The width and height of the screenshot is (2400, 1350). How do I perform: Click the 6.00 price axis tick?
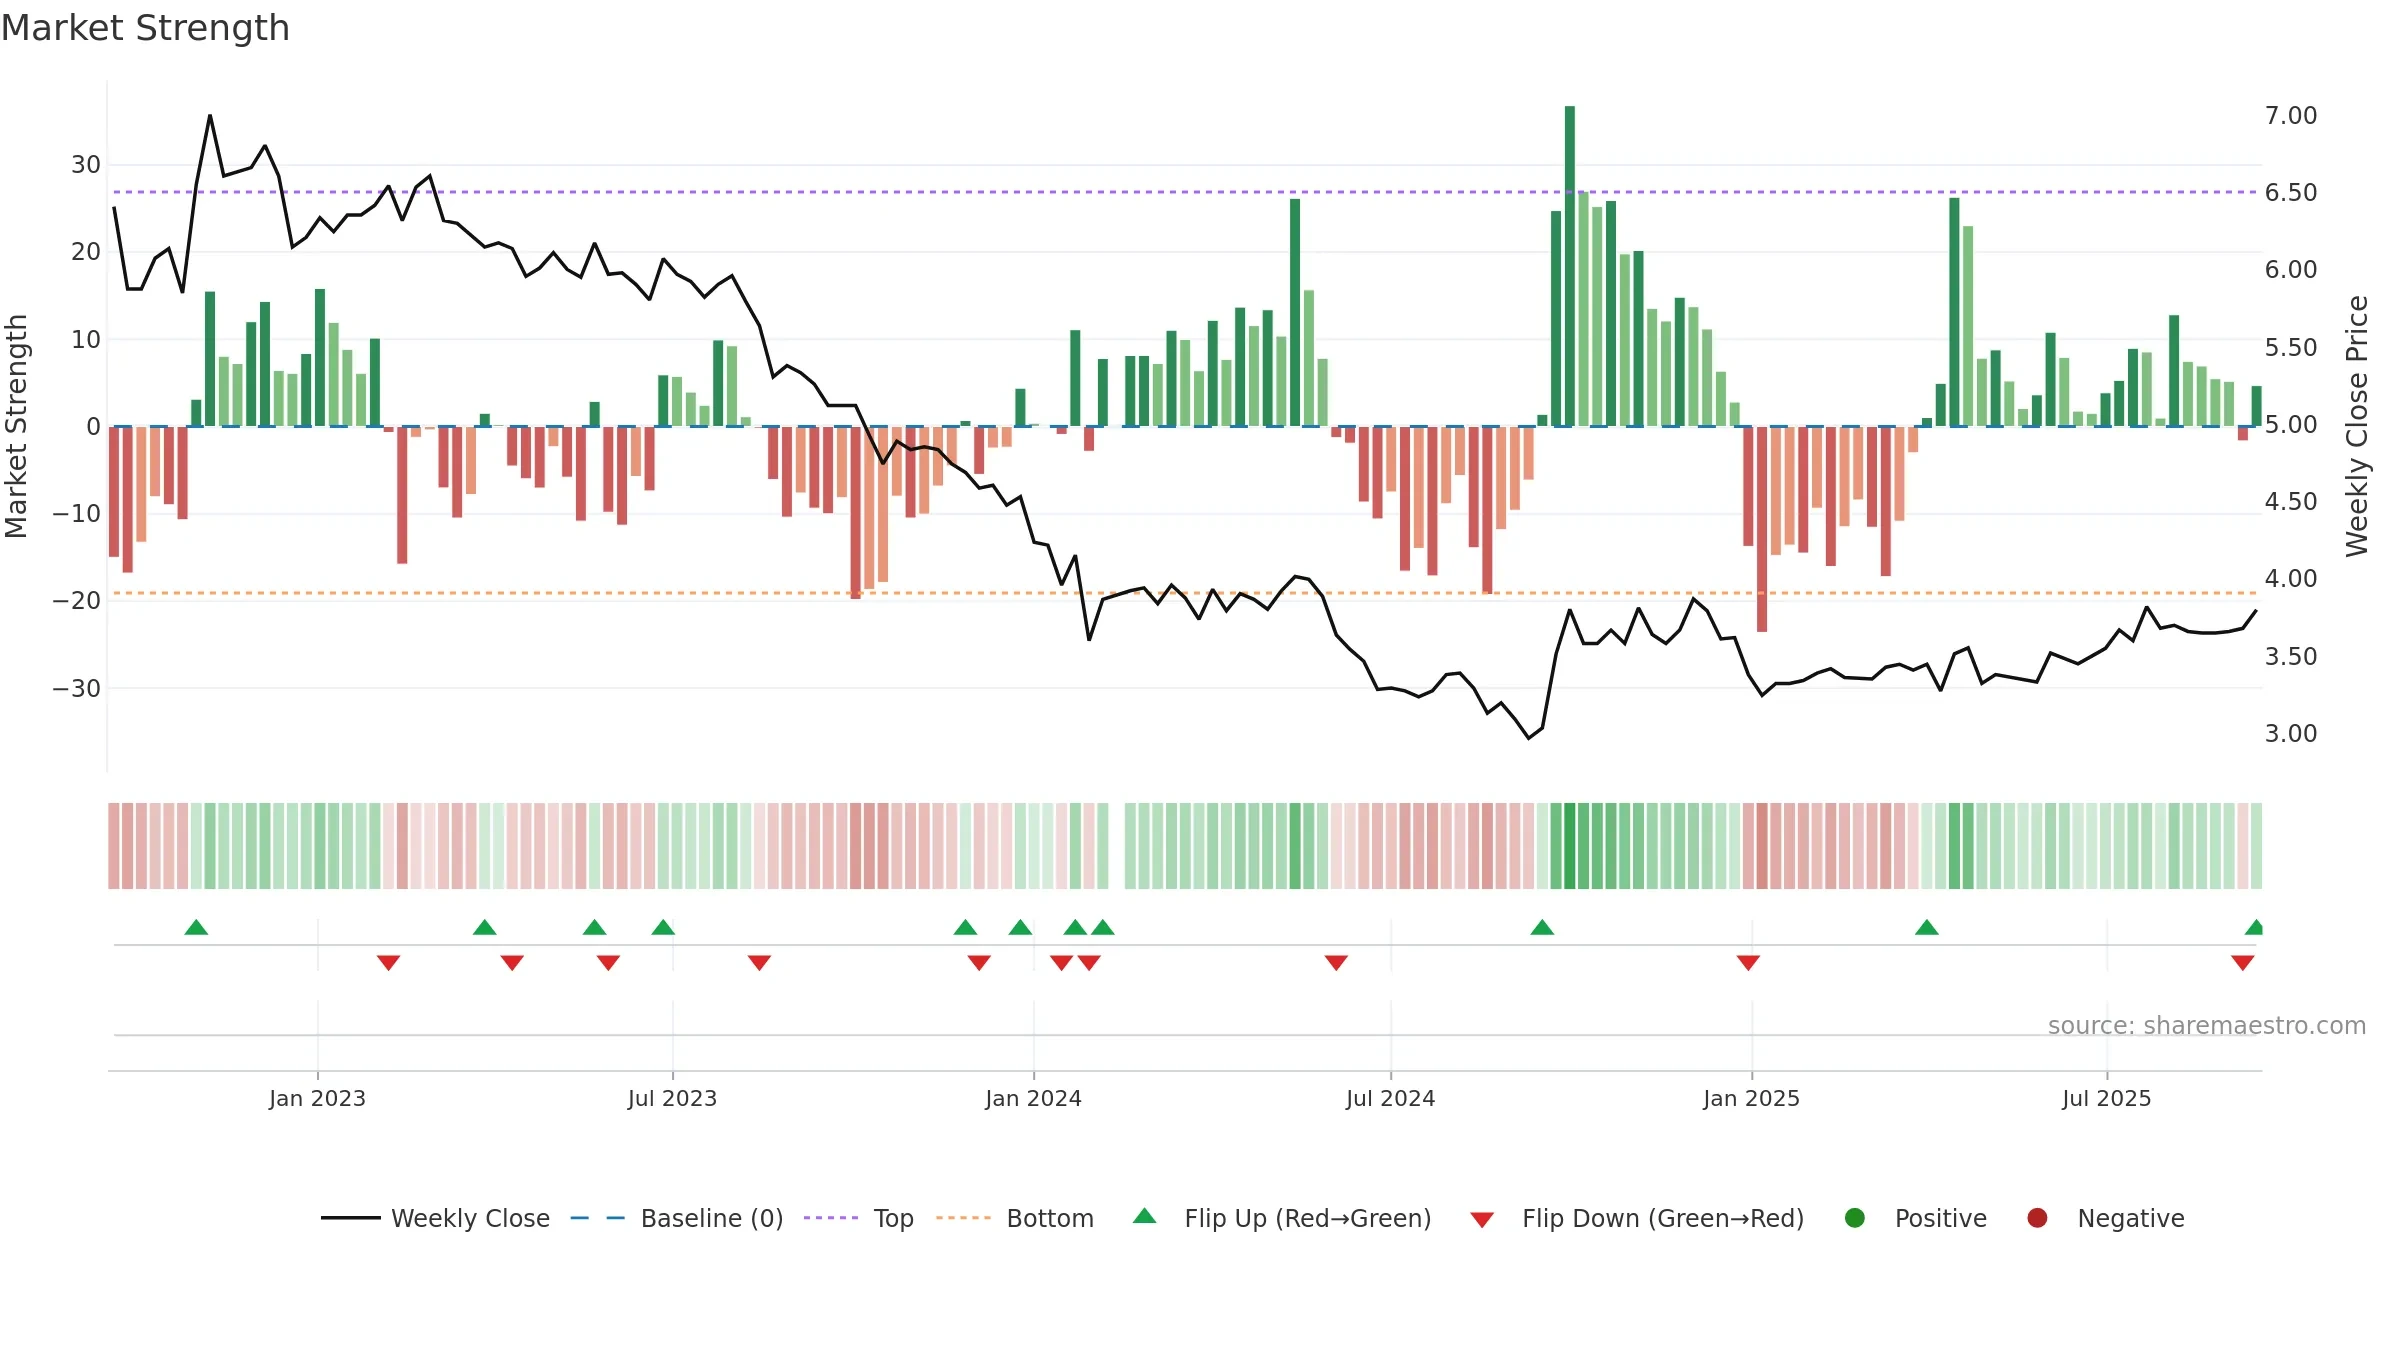click(x=2291, y=269)
